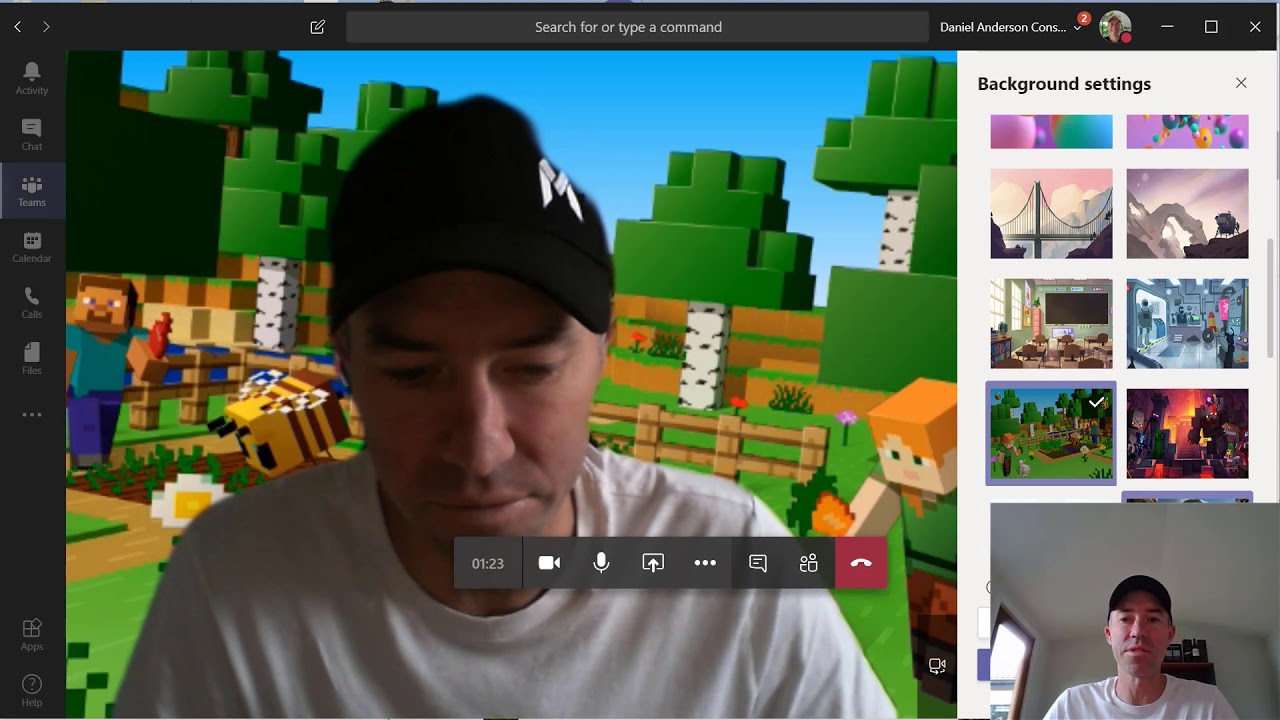The image size is (1280, 720).
Task: Choose the sci-fi lab background
Action: click(1187, 324)
